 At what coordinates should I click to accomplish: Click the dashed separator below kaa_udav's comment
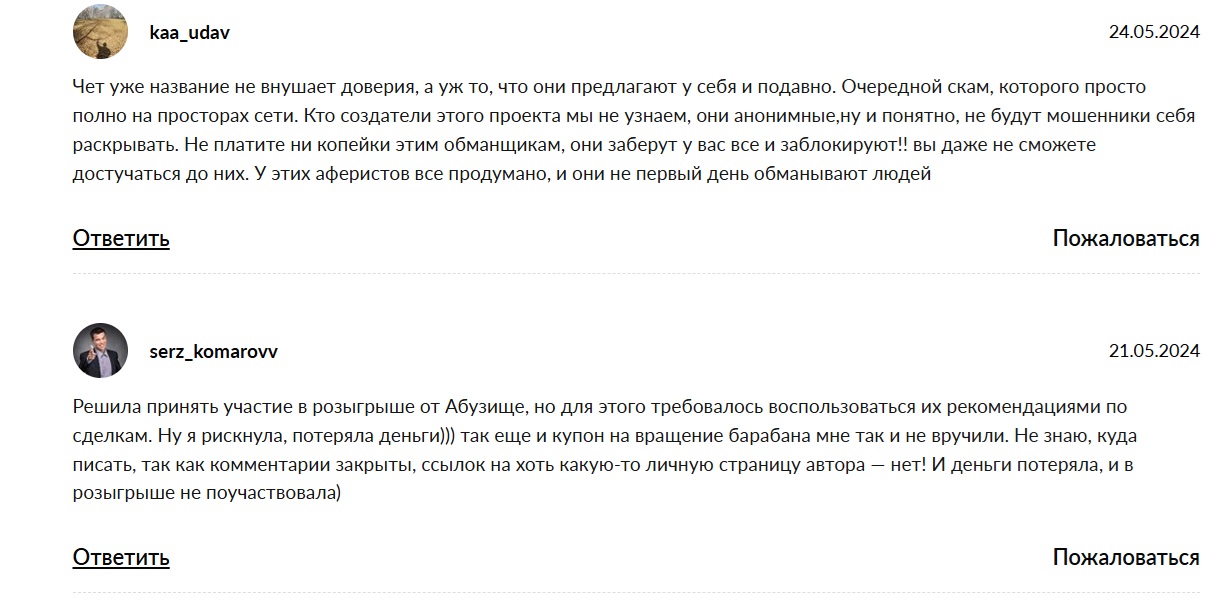[x=636, y=273]
